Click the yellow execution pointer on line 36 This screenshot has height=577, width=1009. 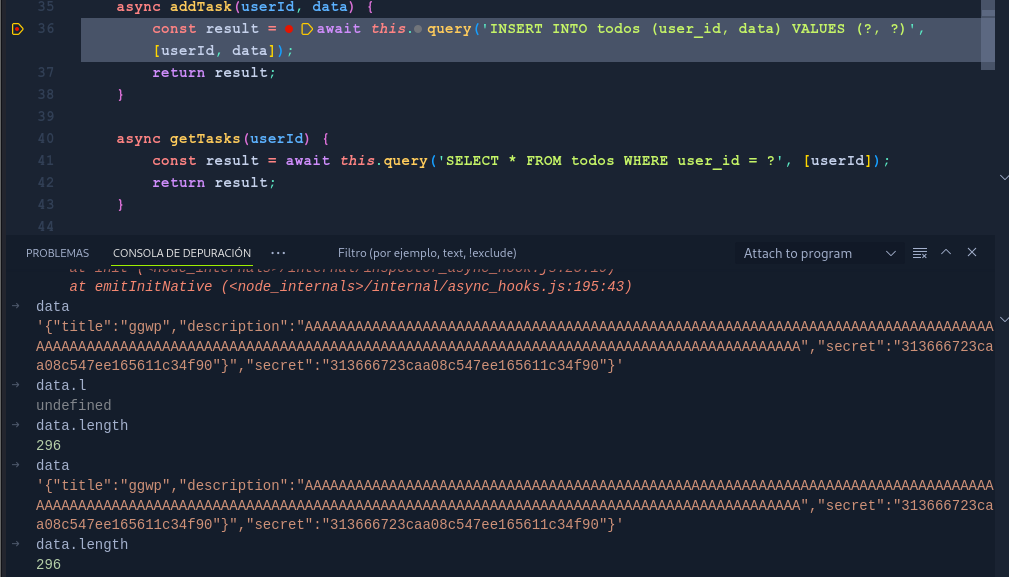click(17, 30)
